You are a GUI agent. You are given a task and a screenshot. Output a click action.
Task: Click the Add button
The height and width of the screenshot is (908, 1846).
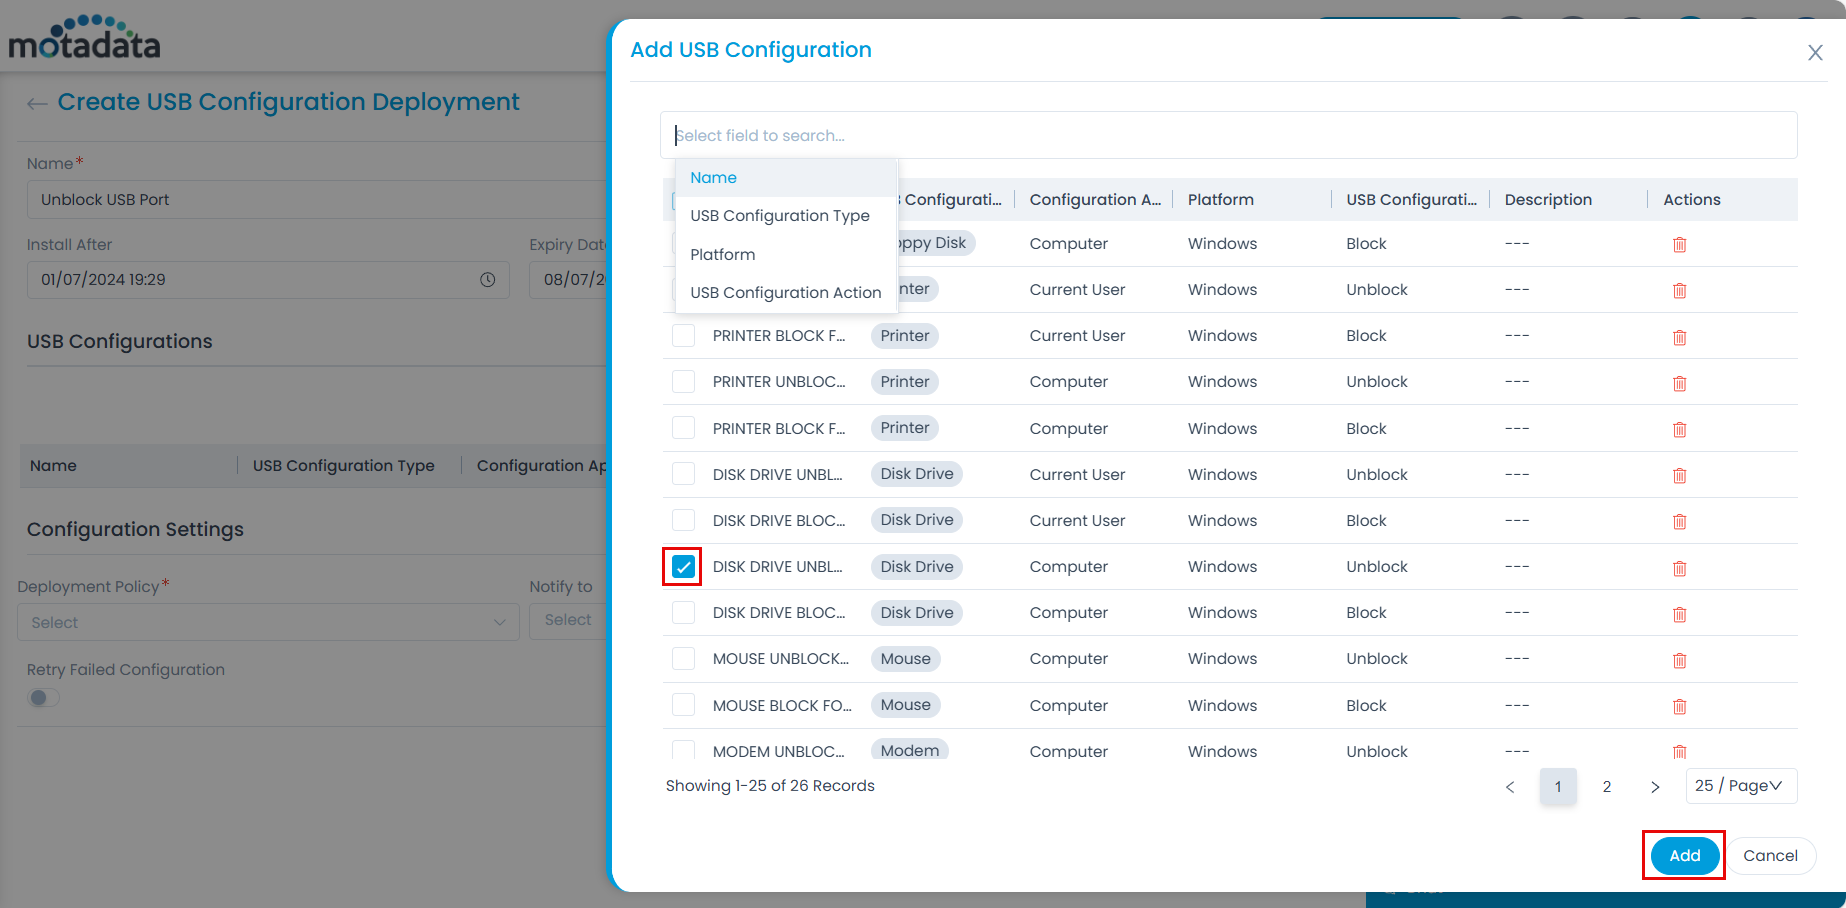(x=1683, y=856)
